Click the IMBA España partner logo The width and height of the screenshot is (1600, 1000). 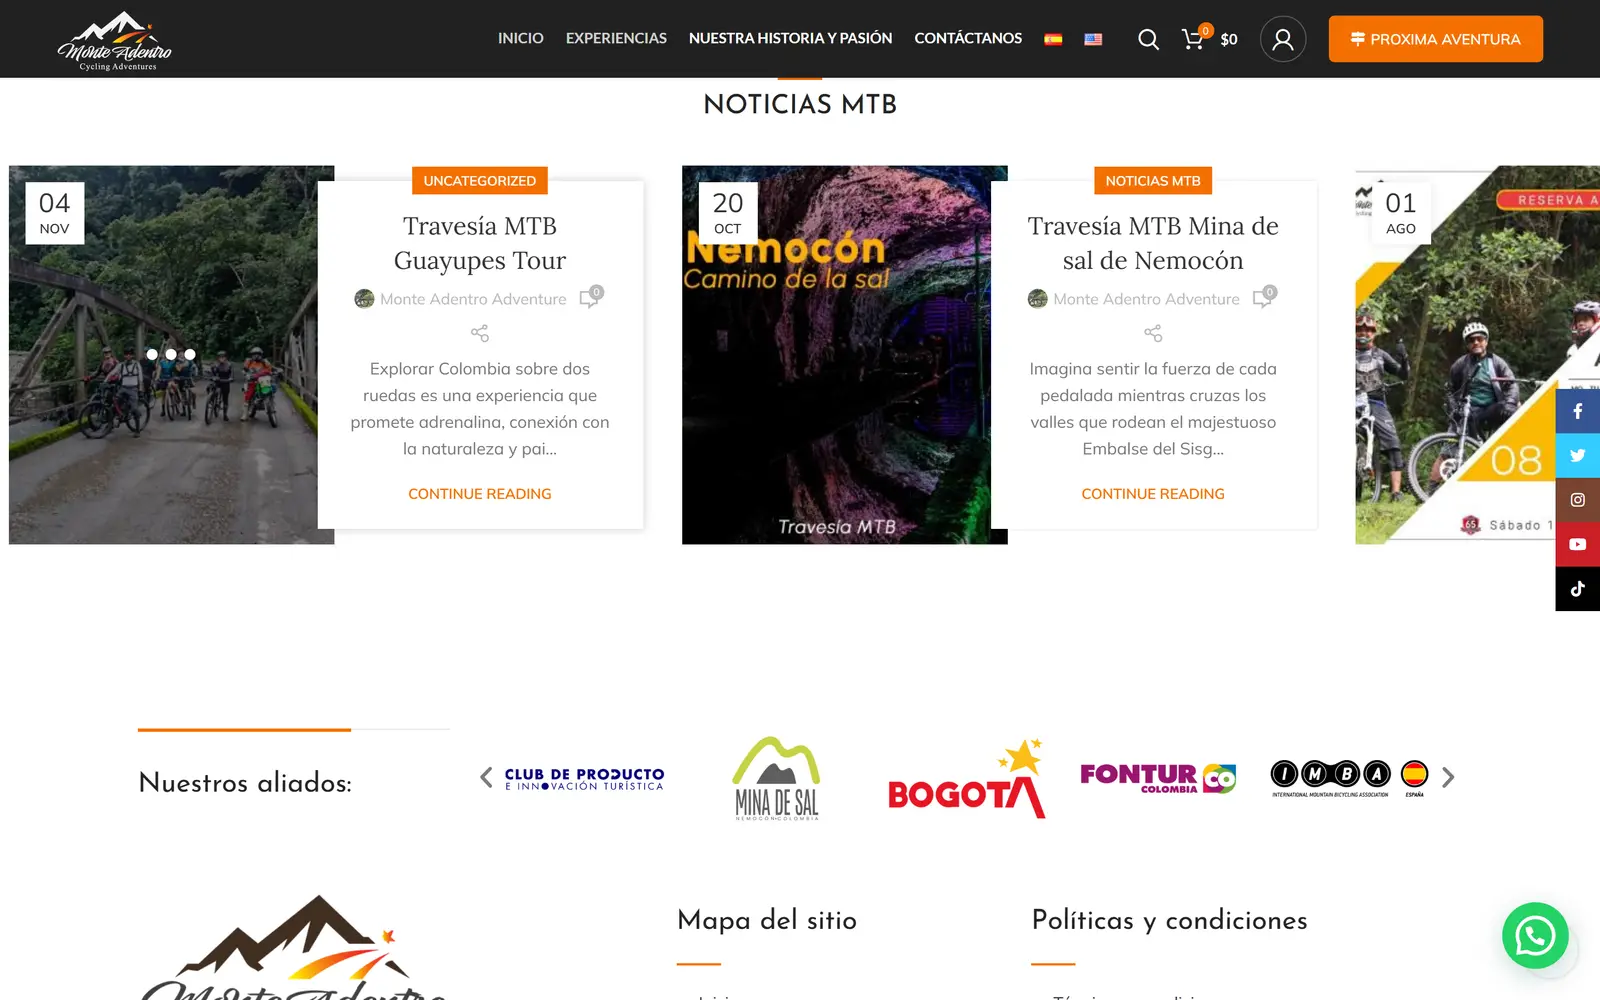click(1349, 778)
